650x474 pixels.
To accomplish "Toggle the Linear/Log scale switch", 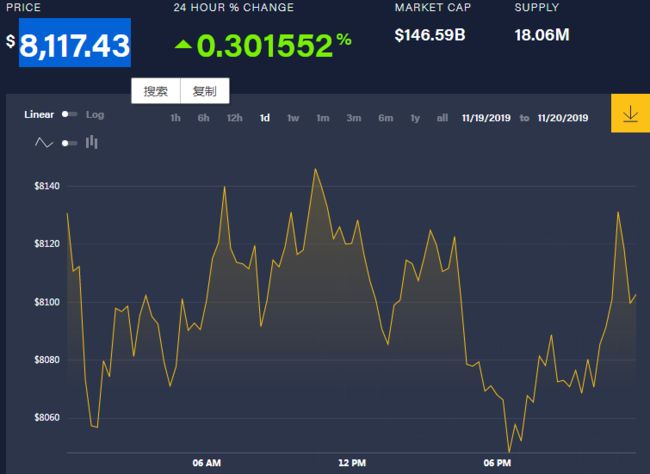I will point(69,114).
